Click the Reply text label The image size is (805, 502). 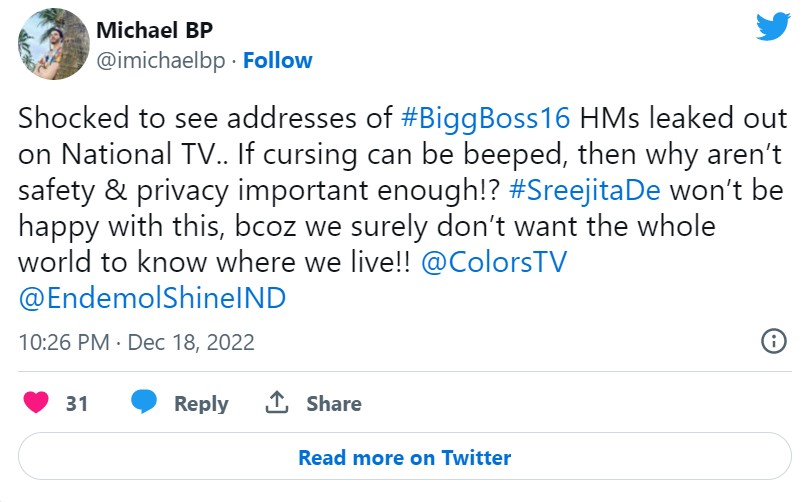point(201,404)
